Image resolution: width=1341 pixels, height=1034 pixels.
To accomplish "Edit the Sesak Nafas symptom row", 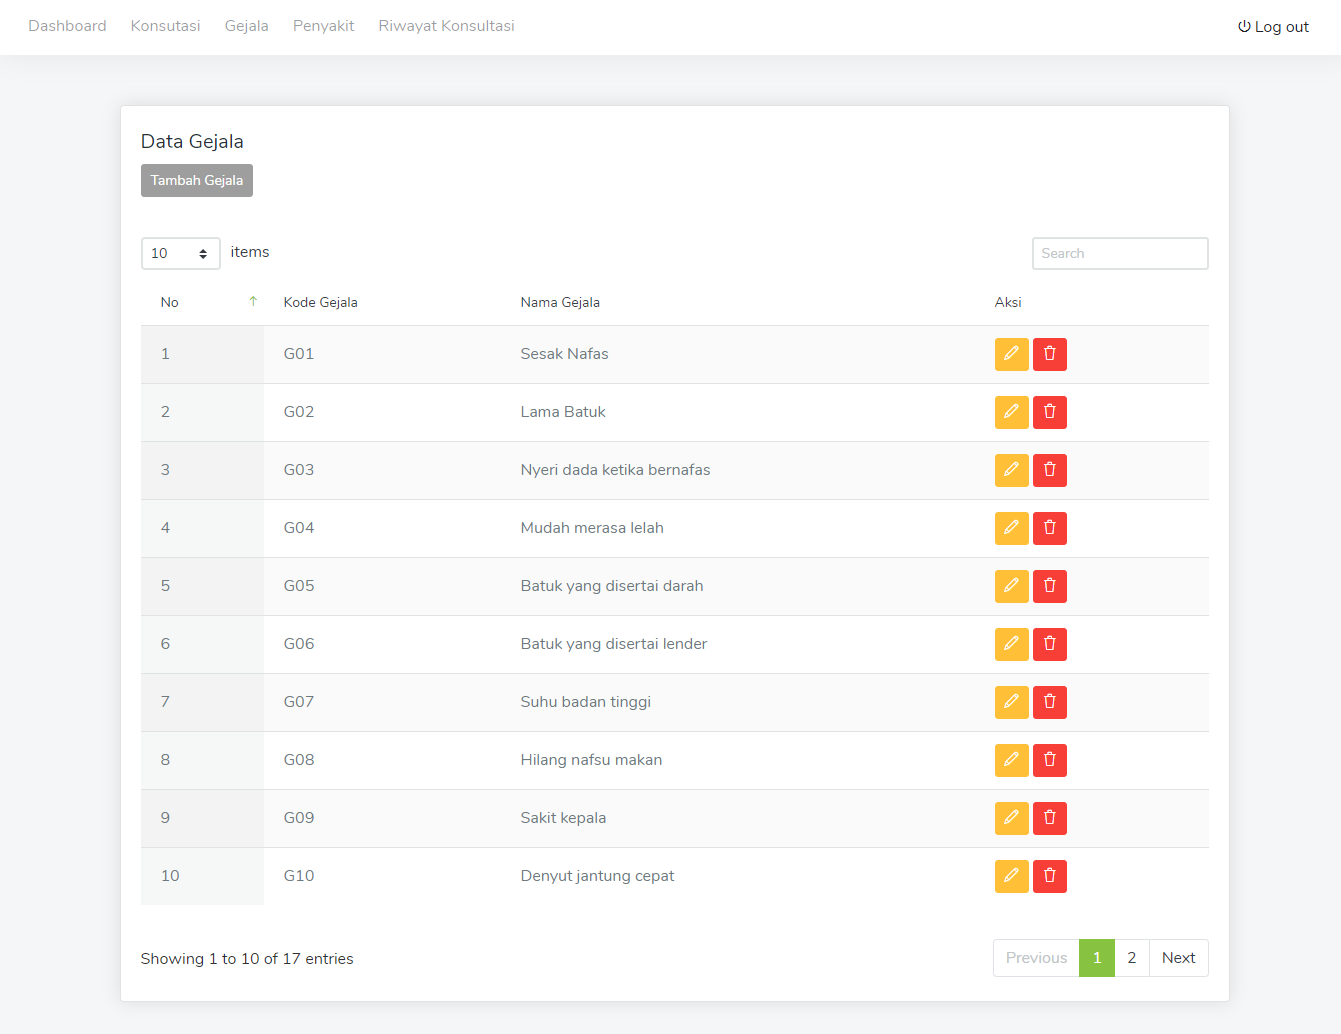I will (1011, 354).
